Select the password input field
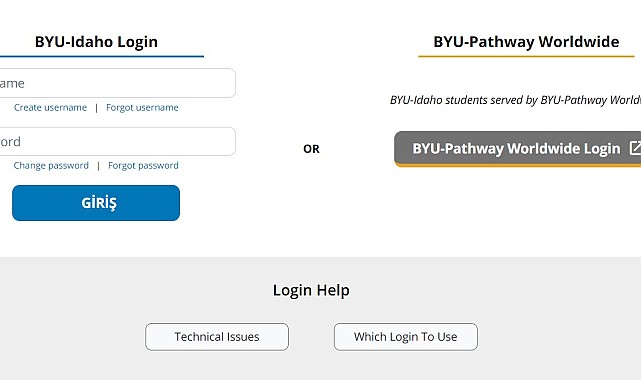641x380 pixels. tap(117, 141)
